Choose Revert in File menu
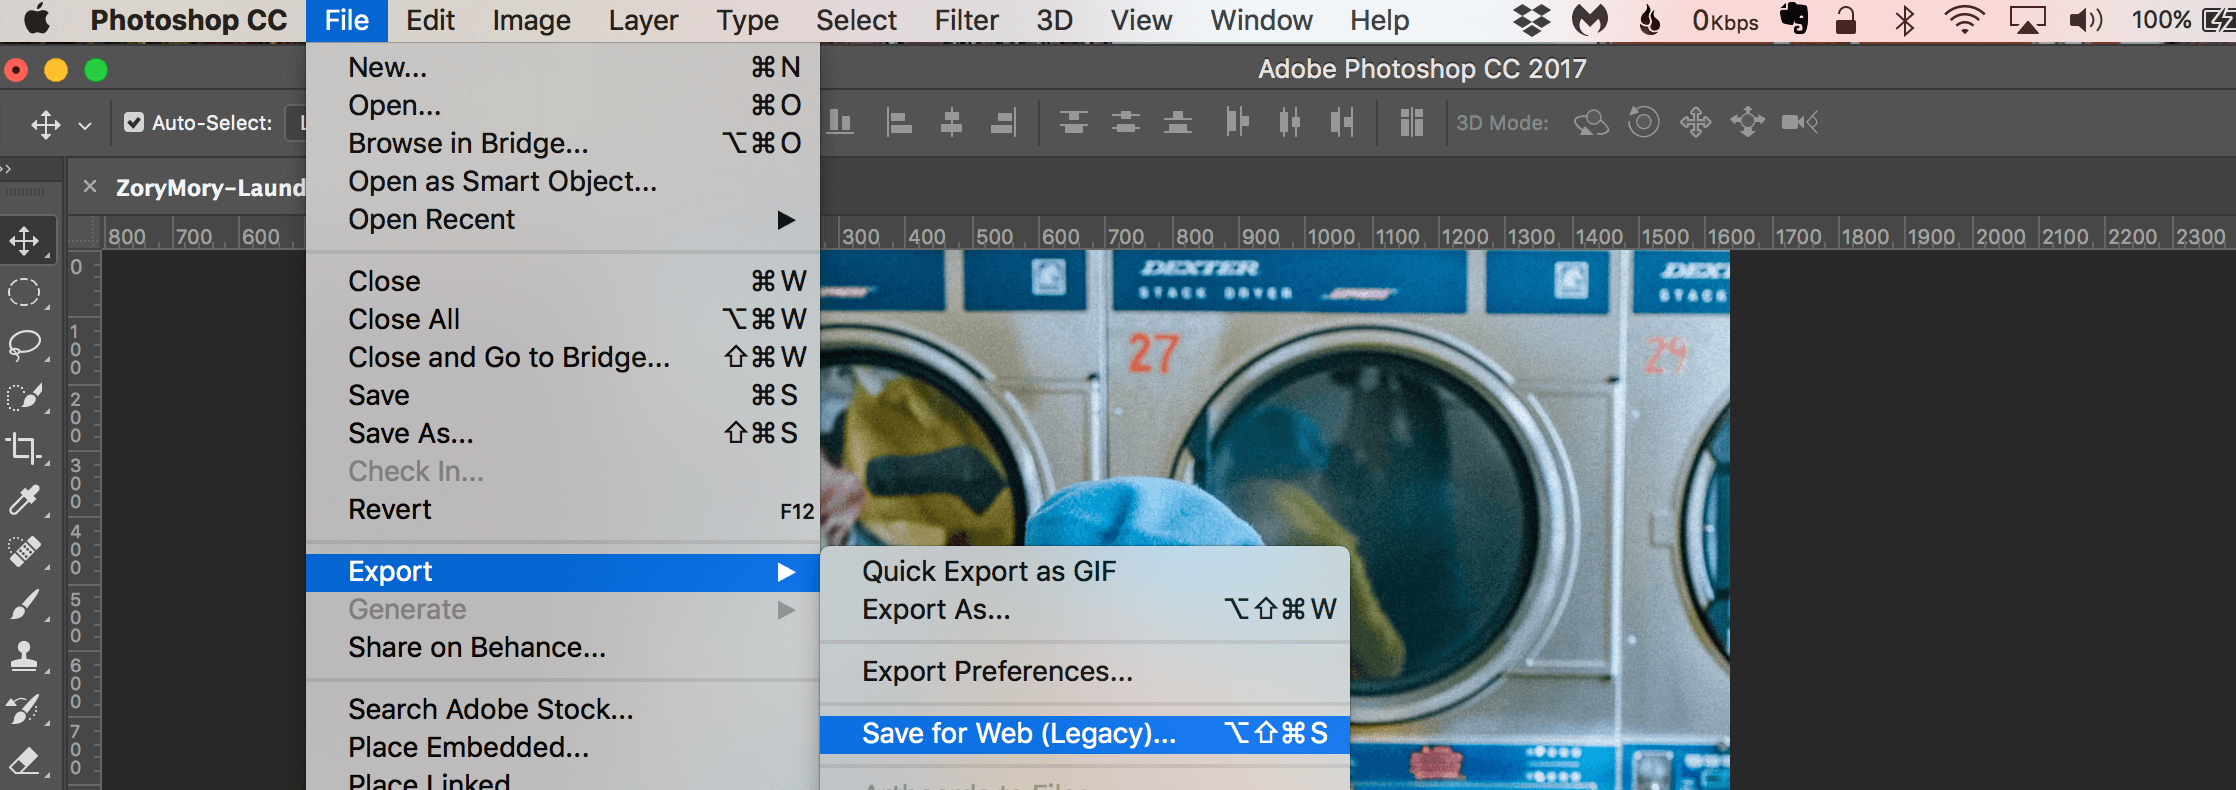The image size is (2236, 790). (563, 510)
